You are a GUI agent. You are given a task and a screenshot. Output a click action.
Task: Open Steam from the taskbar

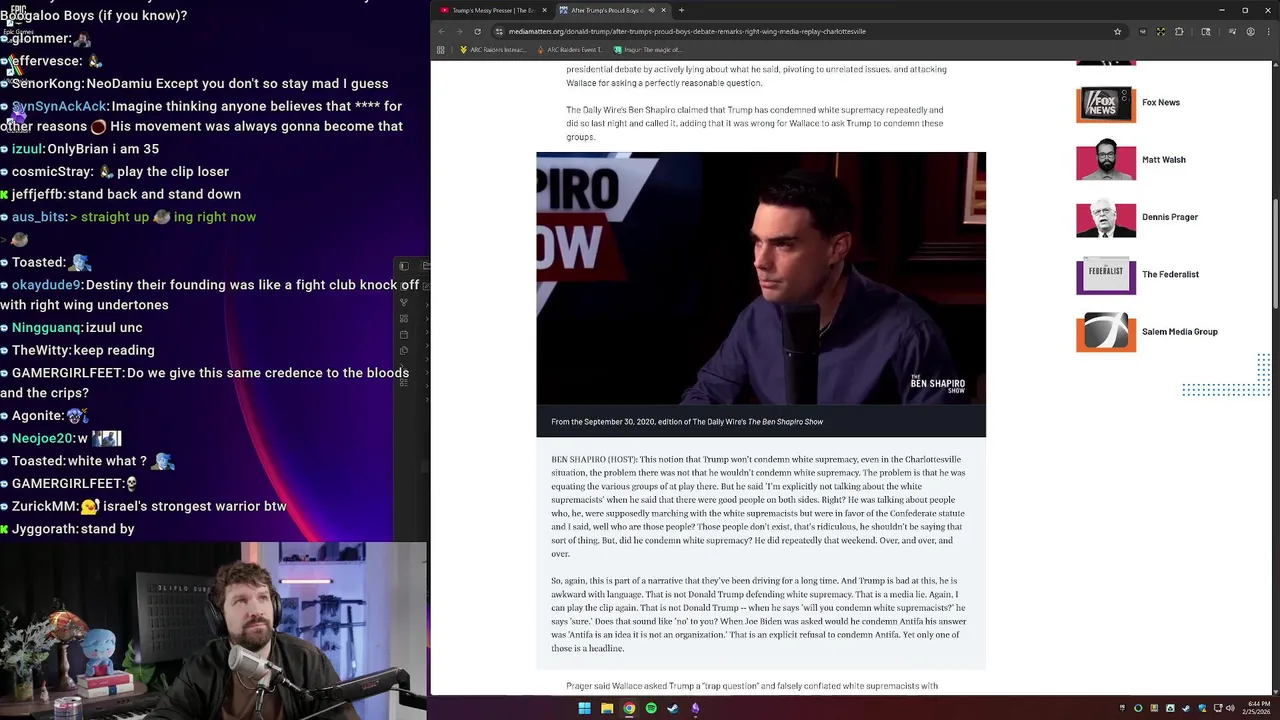[673, 708]
